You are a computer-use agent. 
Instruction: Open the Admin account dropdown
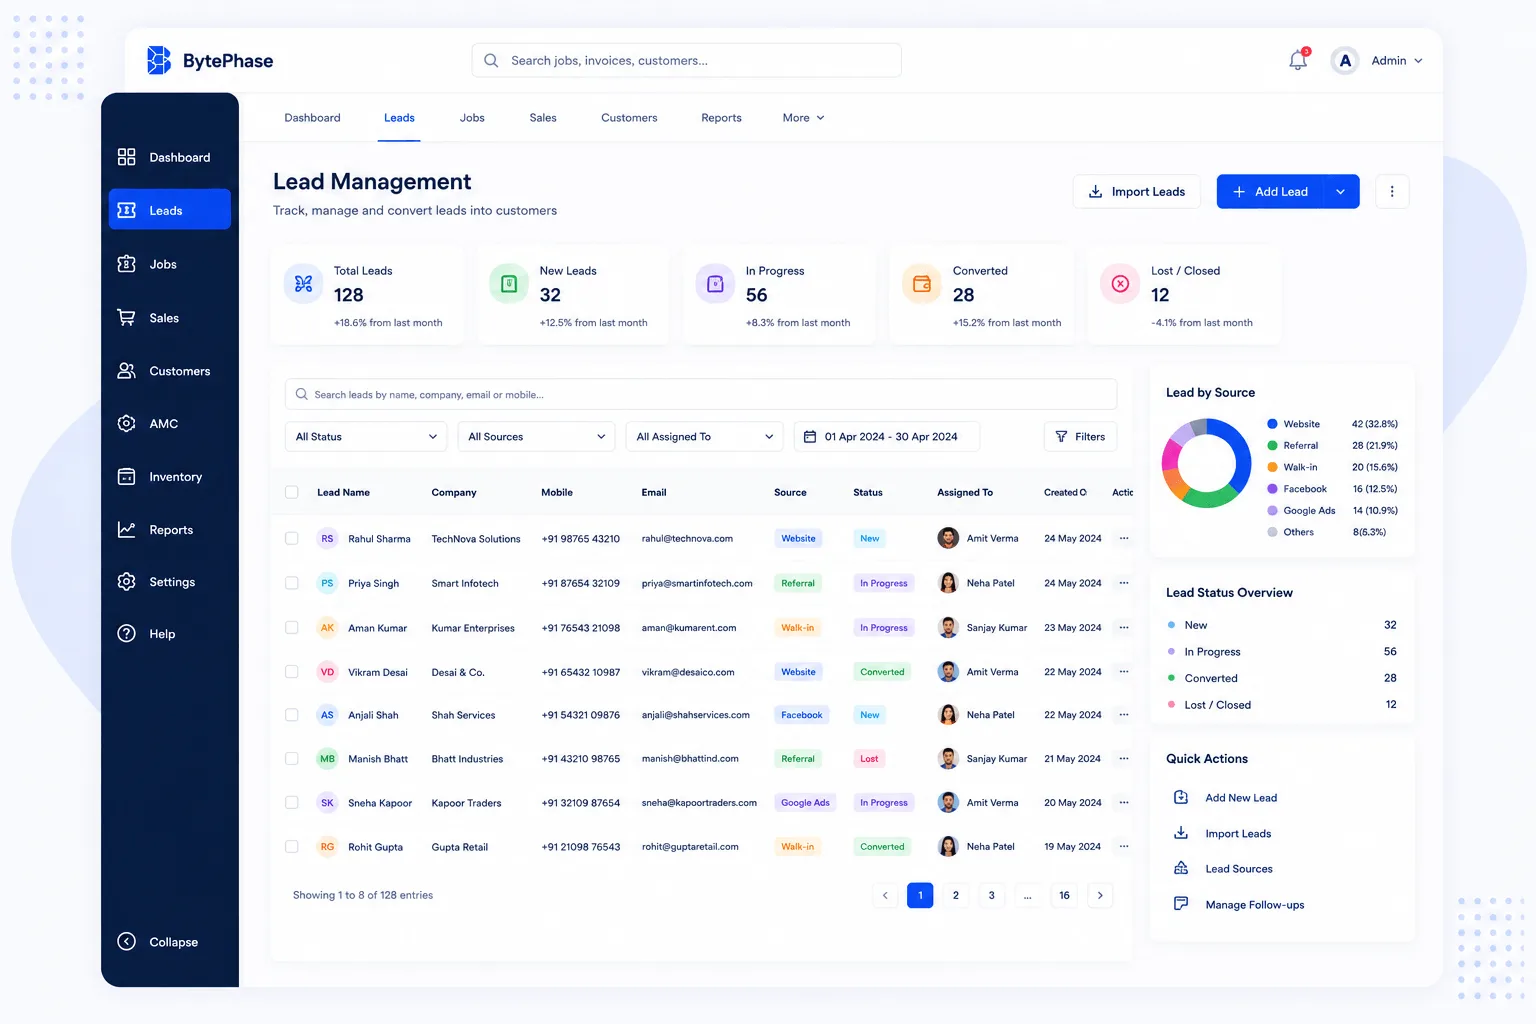1397,60
